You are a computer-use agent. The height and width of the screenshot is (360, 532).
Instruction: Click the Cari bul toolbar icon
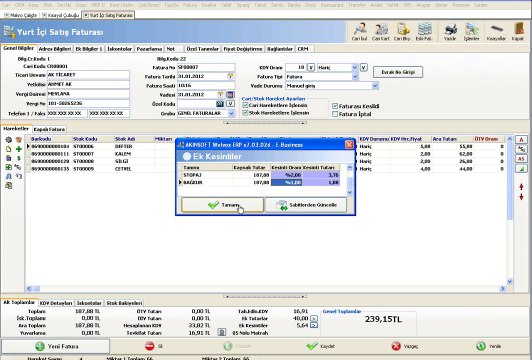coord(359,31)
